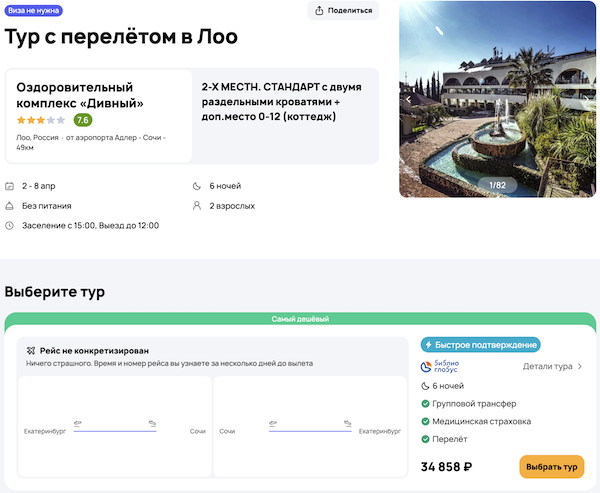The image size is (600, 493).
Task: Click the person icon beside 2 взрослых
Action: (x=196, y=206)
